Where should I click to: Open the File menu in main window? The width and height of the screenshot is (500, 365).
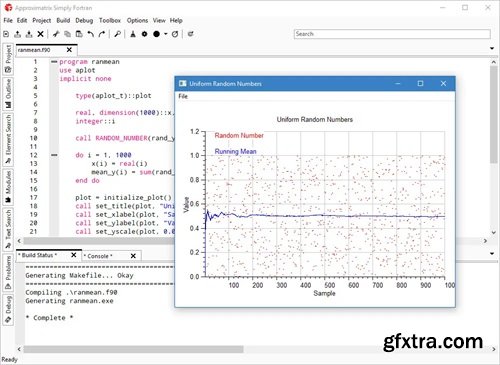point(8,20)
